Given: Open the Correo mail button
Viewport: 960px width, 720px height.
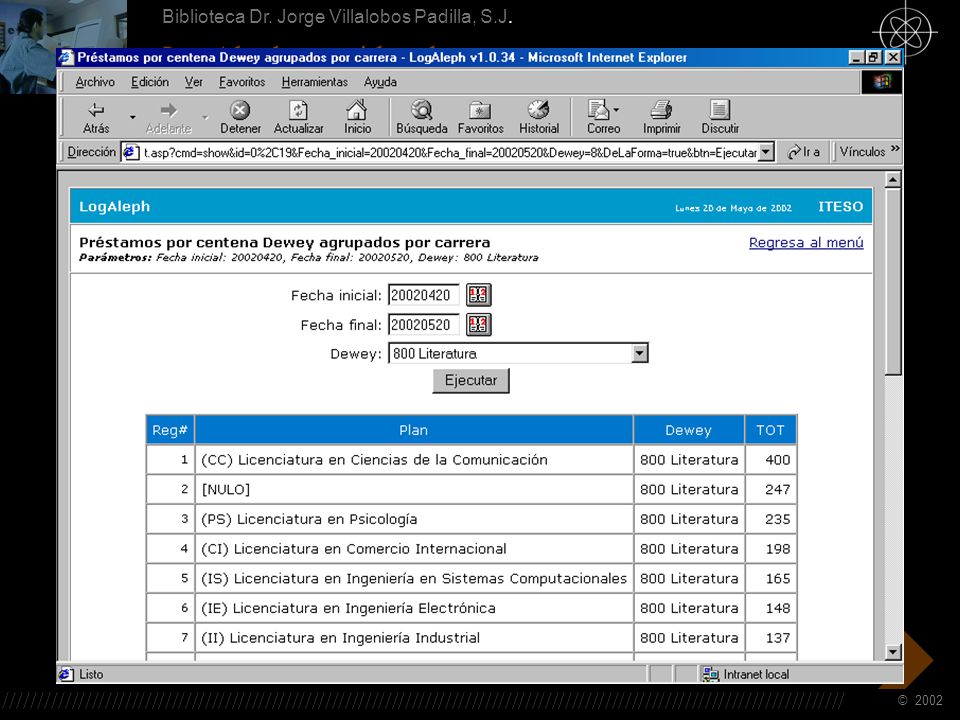Looking at the screenshot, I should coord(603,117).
